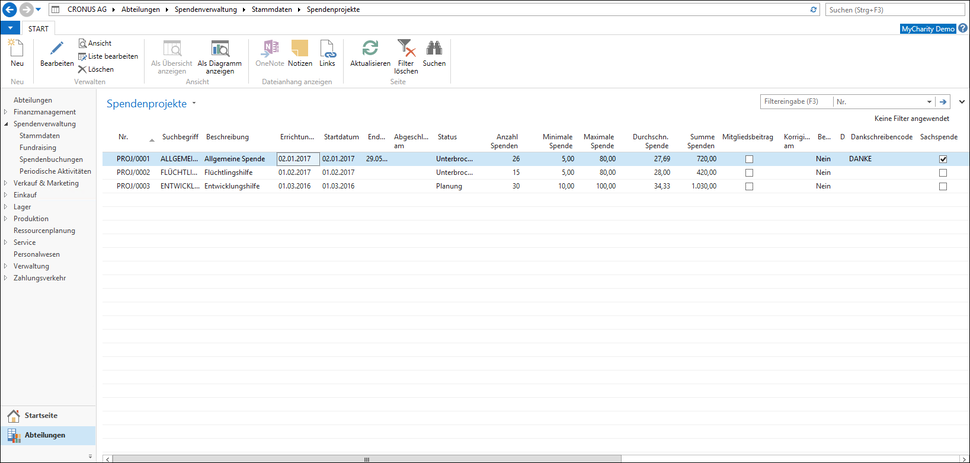Open the Spendenprojekte title dropdown arrow
Image resolution: width=970 pixels, height=463 pixels.
coord(194,103)
